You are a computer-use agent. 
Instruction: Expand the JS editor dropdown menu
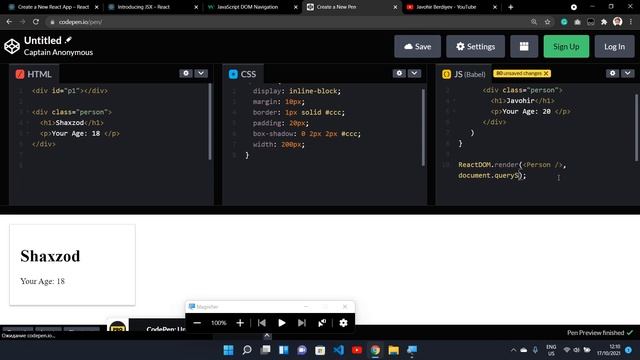tap(627, 73)
